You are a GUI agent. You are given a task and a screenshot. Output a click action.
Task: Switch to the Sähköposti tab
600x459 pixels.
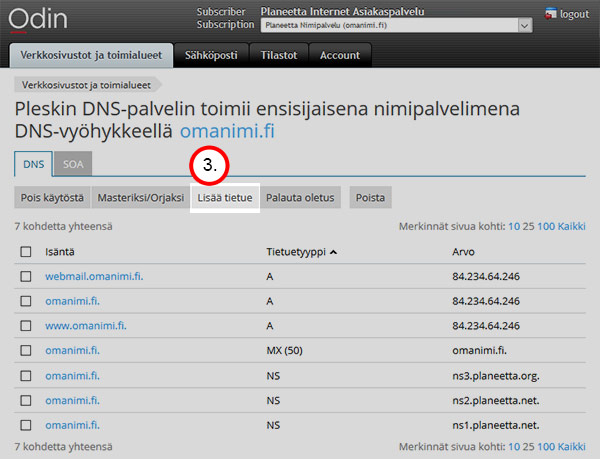211,55
